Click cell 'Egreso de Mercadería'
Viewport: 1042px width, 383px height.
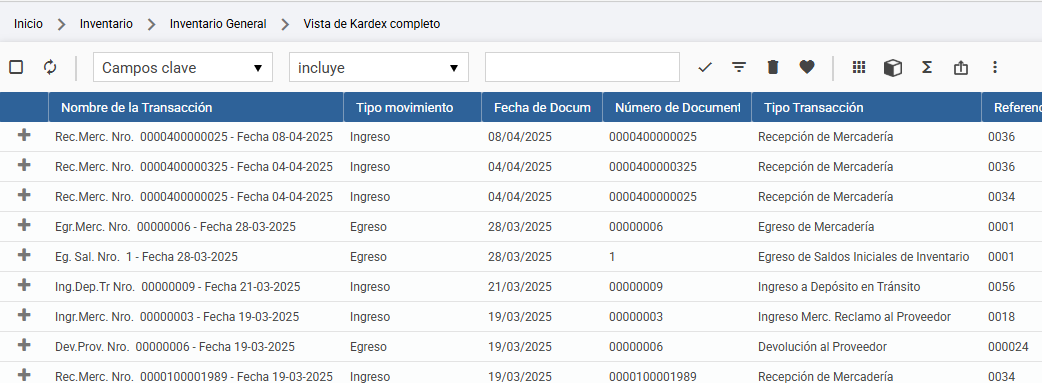click(x=815, y=227)
